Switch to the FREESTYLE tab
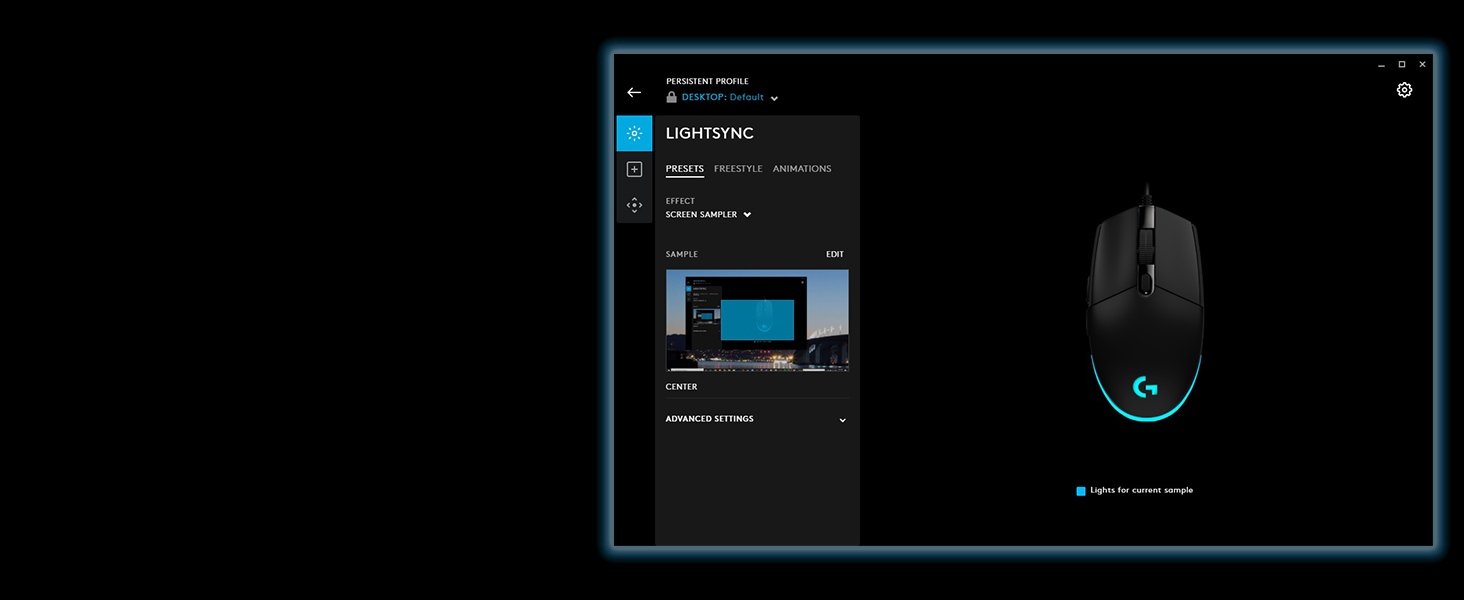The width and height of the screenshot is (1464, 600). pyautogui.click(x=738, y=169)
